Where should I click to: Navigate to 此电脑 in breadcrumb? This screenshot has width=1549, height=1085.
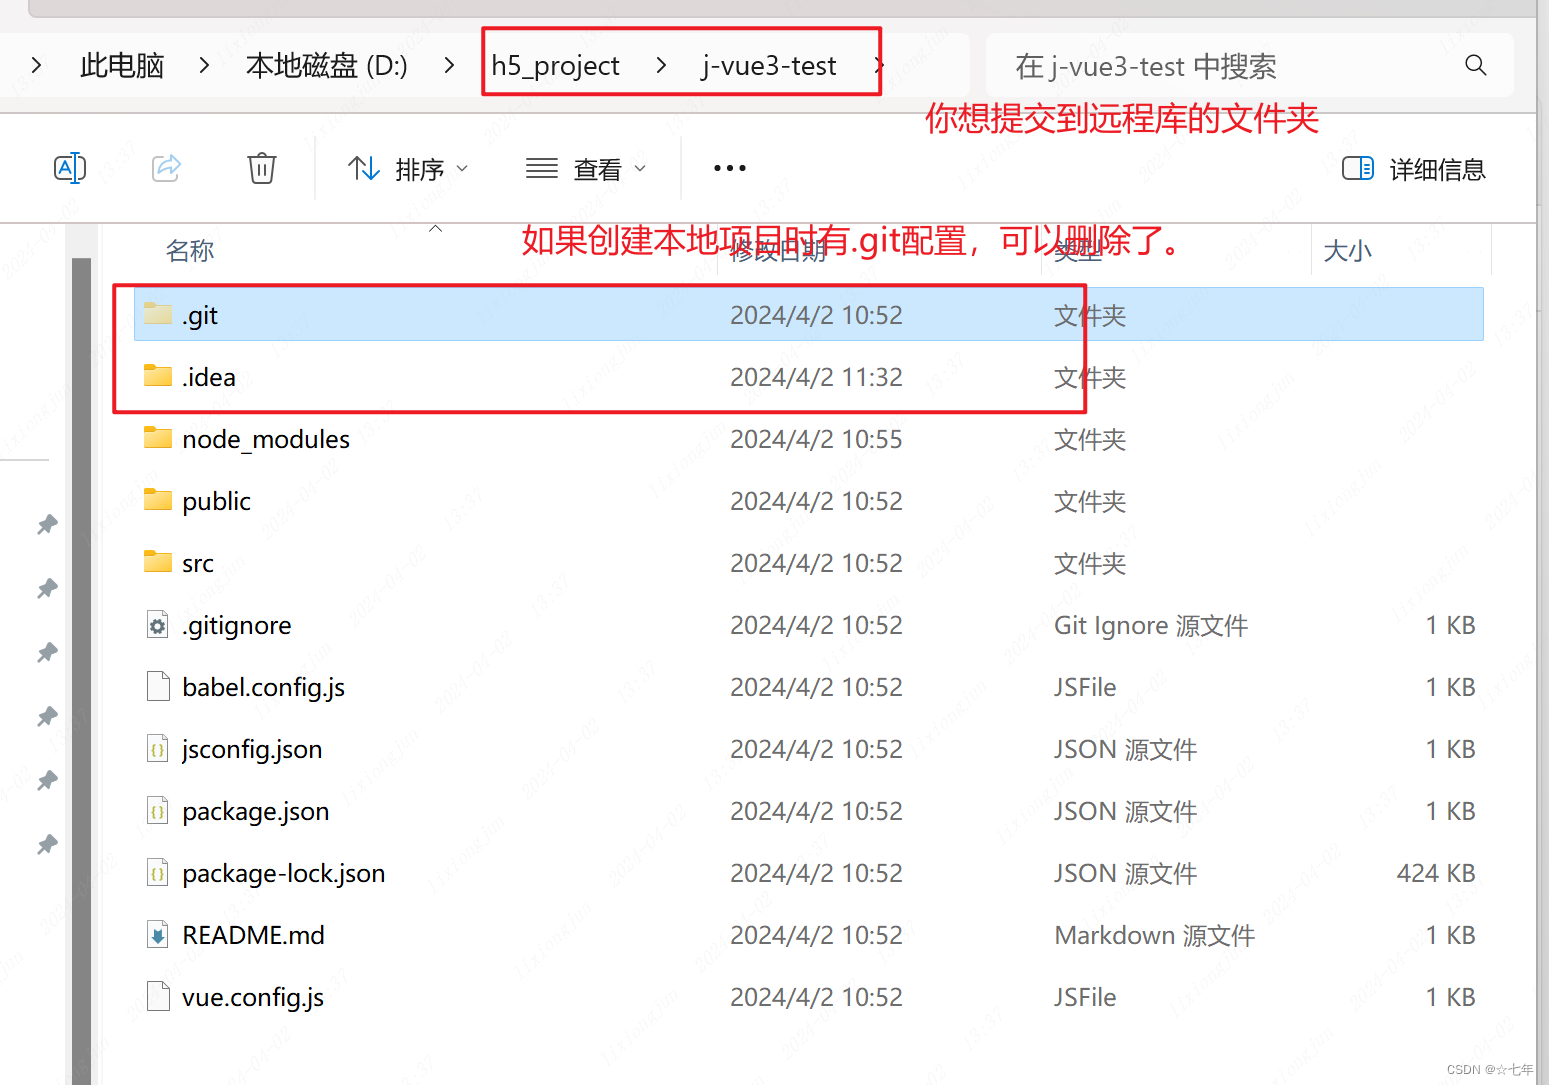click(x=122, y=66)
